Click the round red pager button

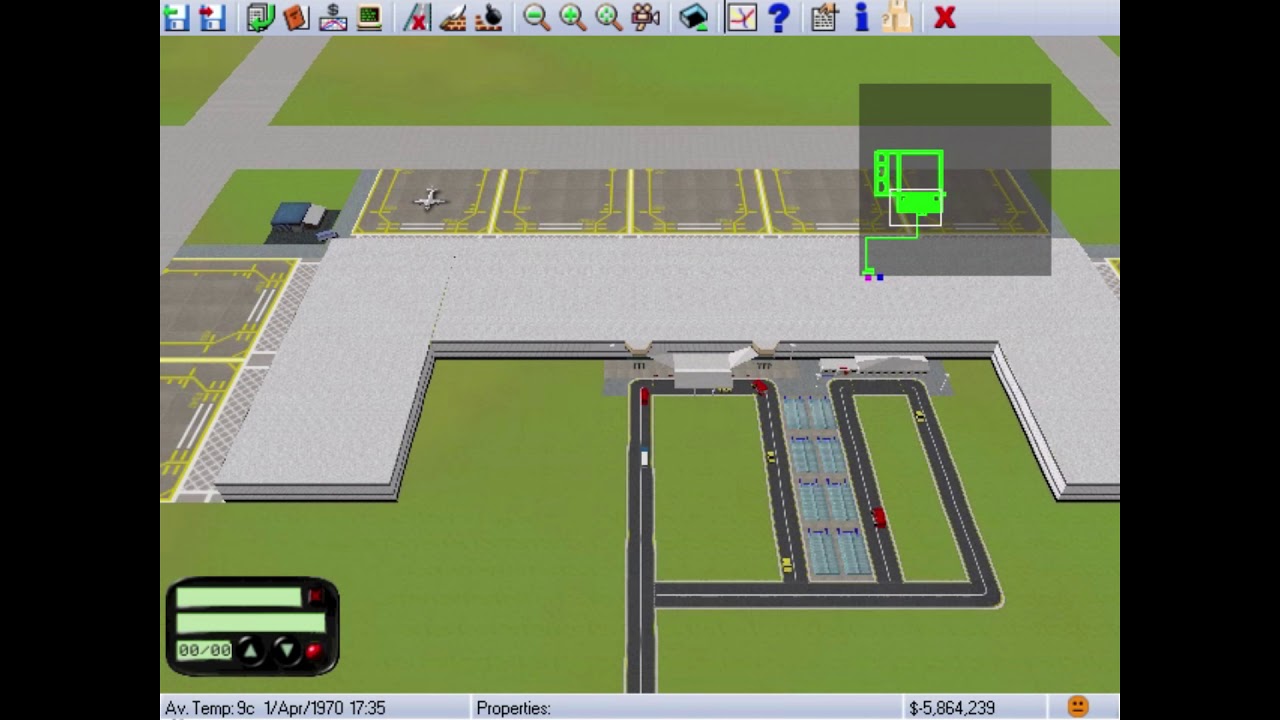pyautogui.click(x=314, y=651)
